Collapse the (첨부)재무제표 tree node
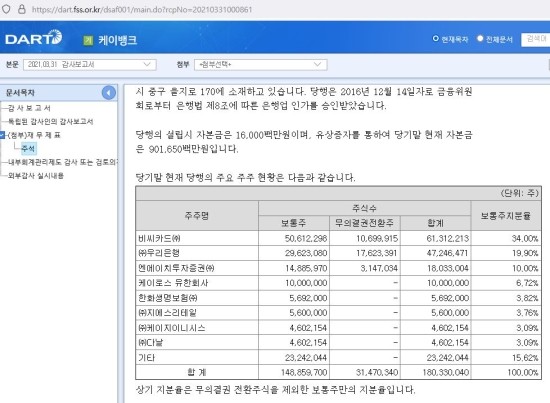Image resolution: width=550 pixels, height=403 pixels. pos(2,135)
